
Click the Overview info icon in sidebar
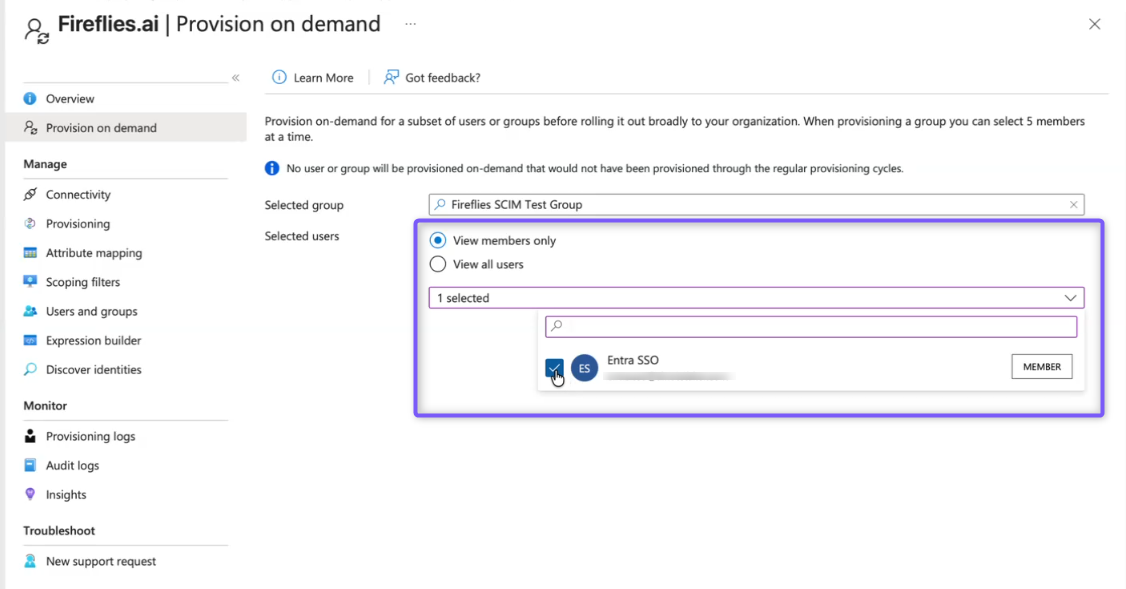tap(29, 98)
